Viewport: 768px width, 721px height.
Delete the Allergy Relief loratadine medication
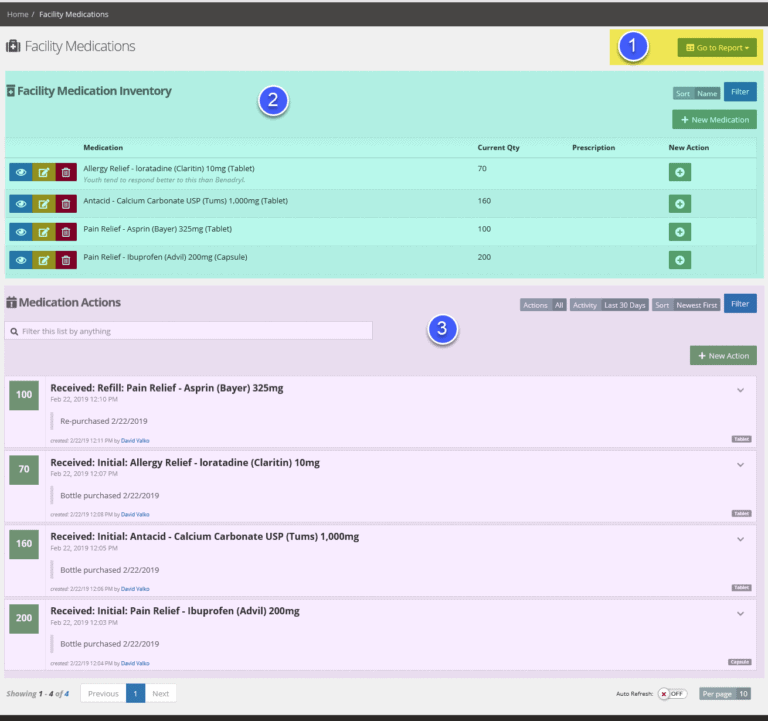click(x=66, y=172)
